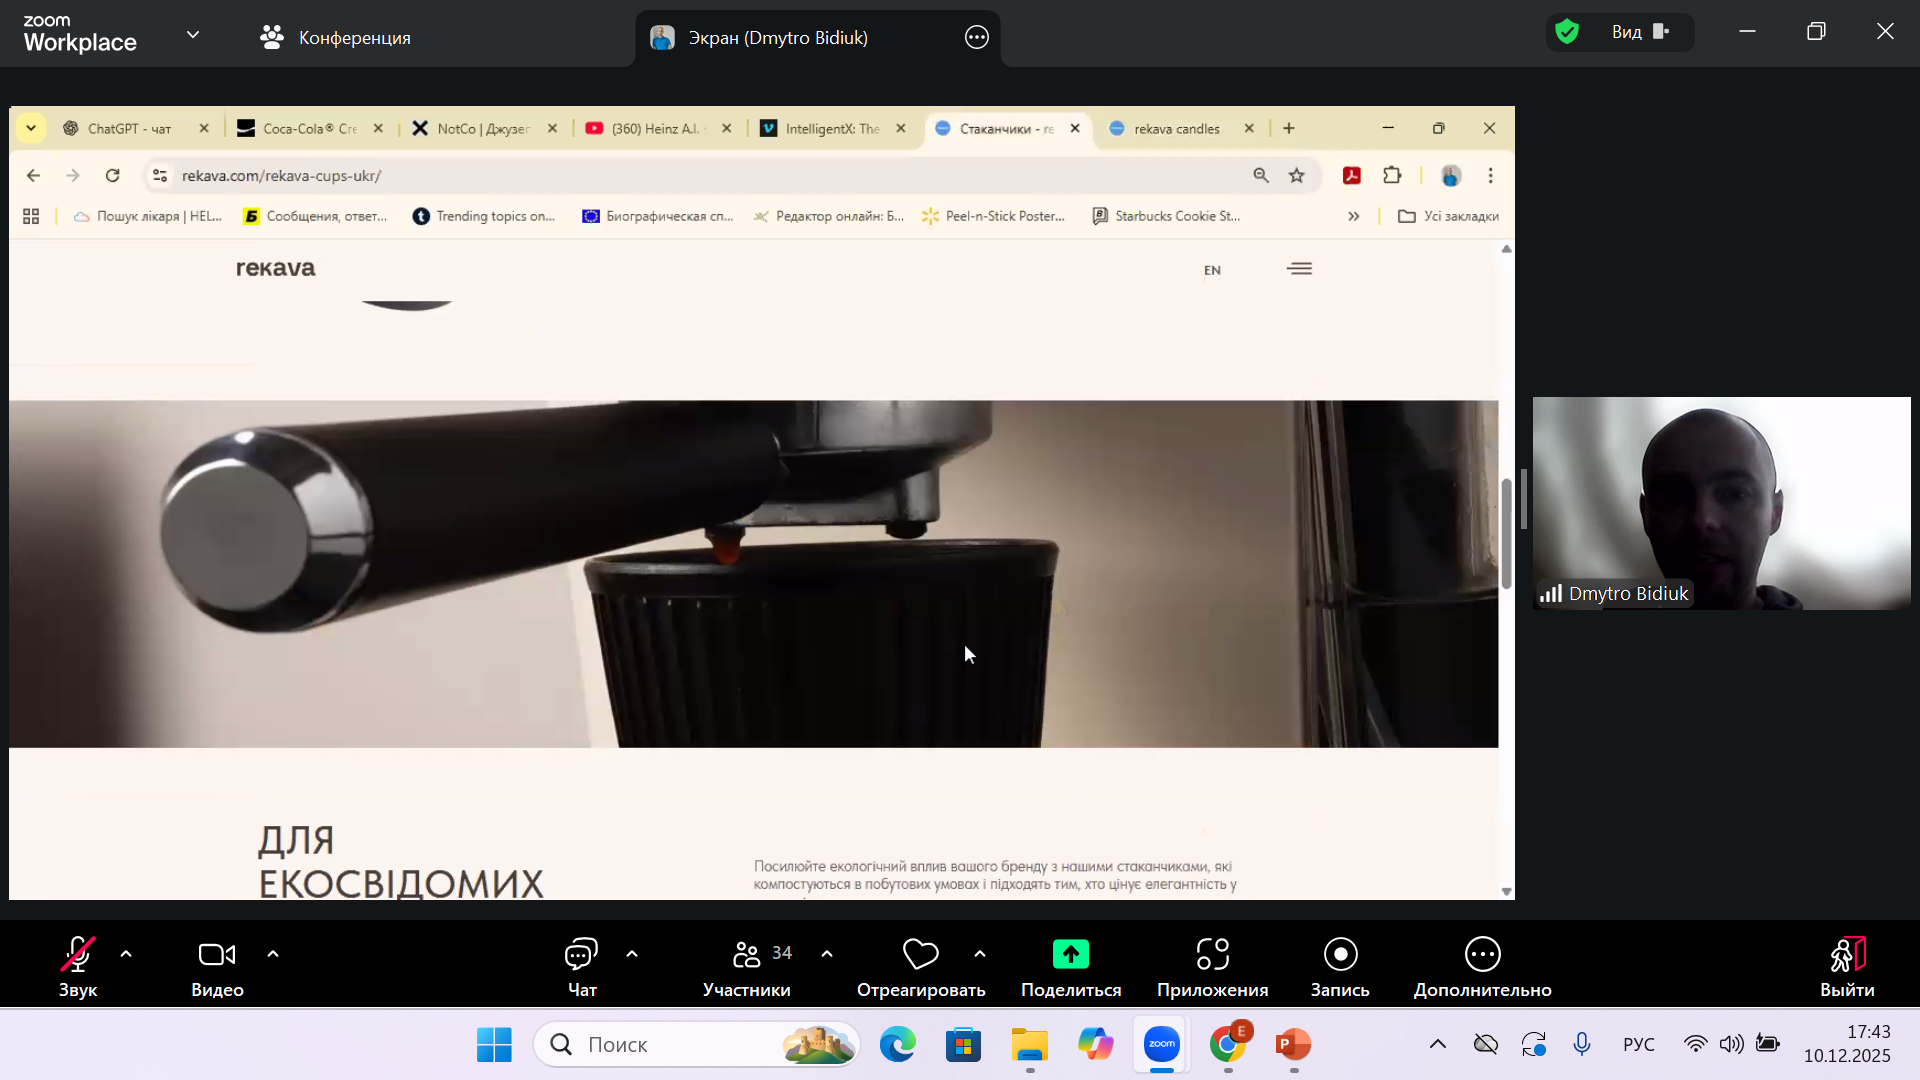This screenshot has width=1920, height=1080.
Task: Click the green Share screen icon
Action: [x=1070, y=955]
